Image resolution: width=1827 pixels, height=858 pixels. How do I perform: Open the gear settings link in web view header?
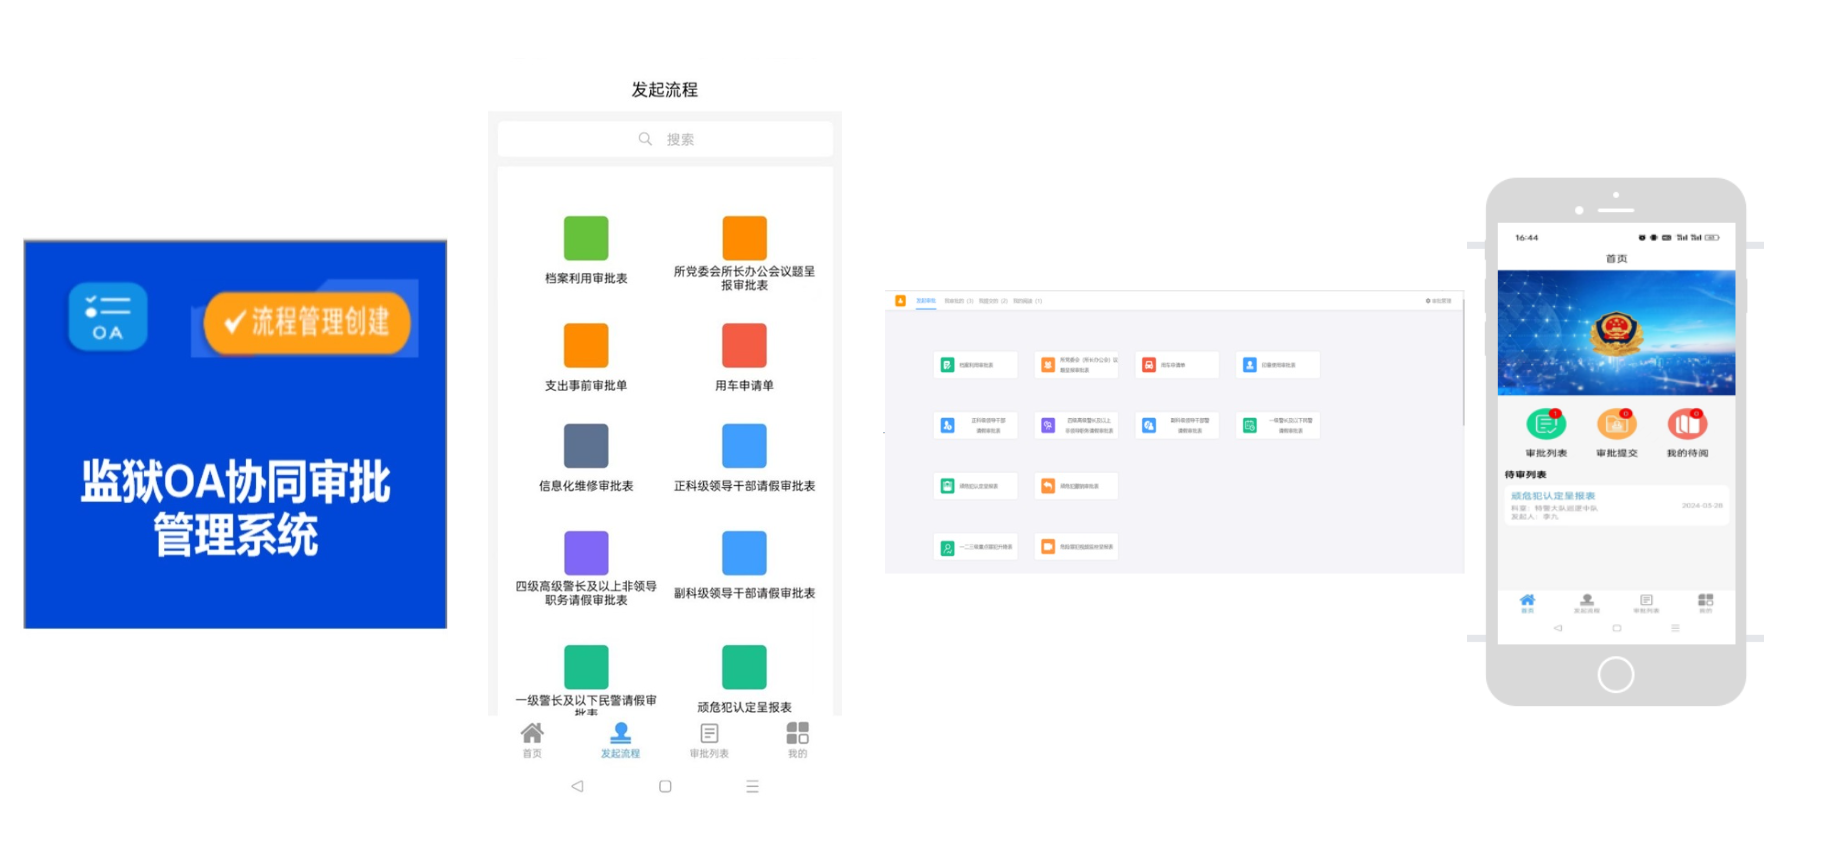(1438, 301)
